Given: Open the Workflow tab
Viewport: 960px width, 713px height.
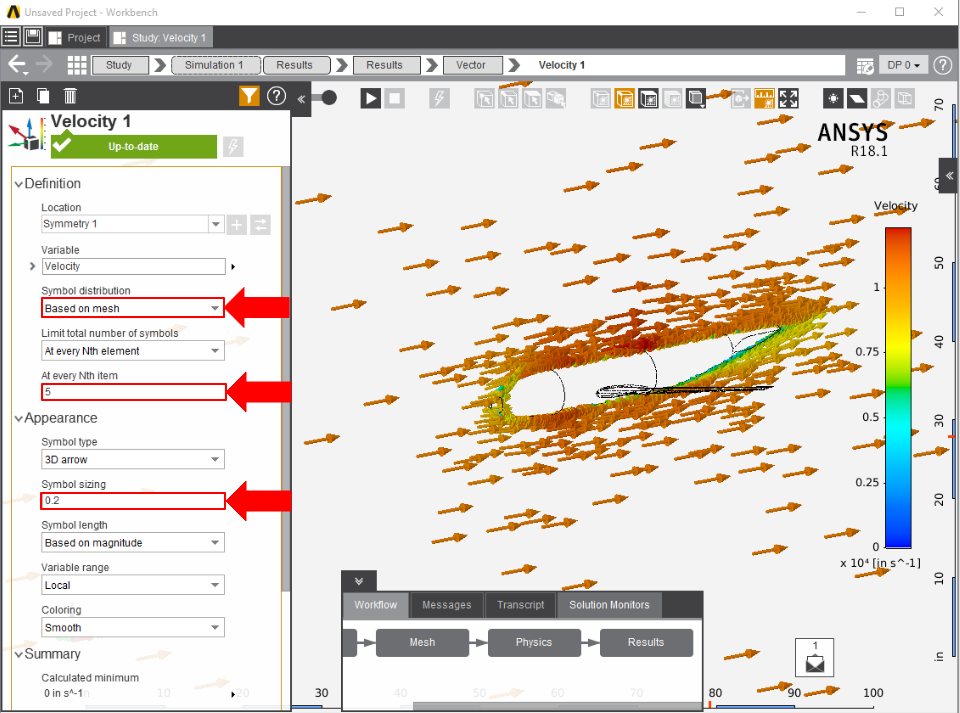Looking at the screenshot, I should tap(375, 605).
